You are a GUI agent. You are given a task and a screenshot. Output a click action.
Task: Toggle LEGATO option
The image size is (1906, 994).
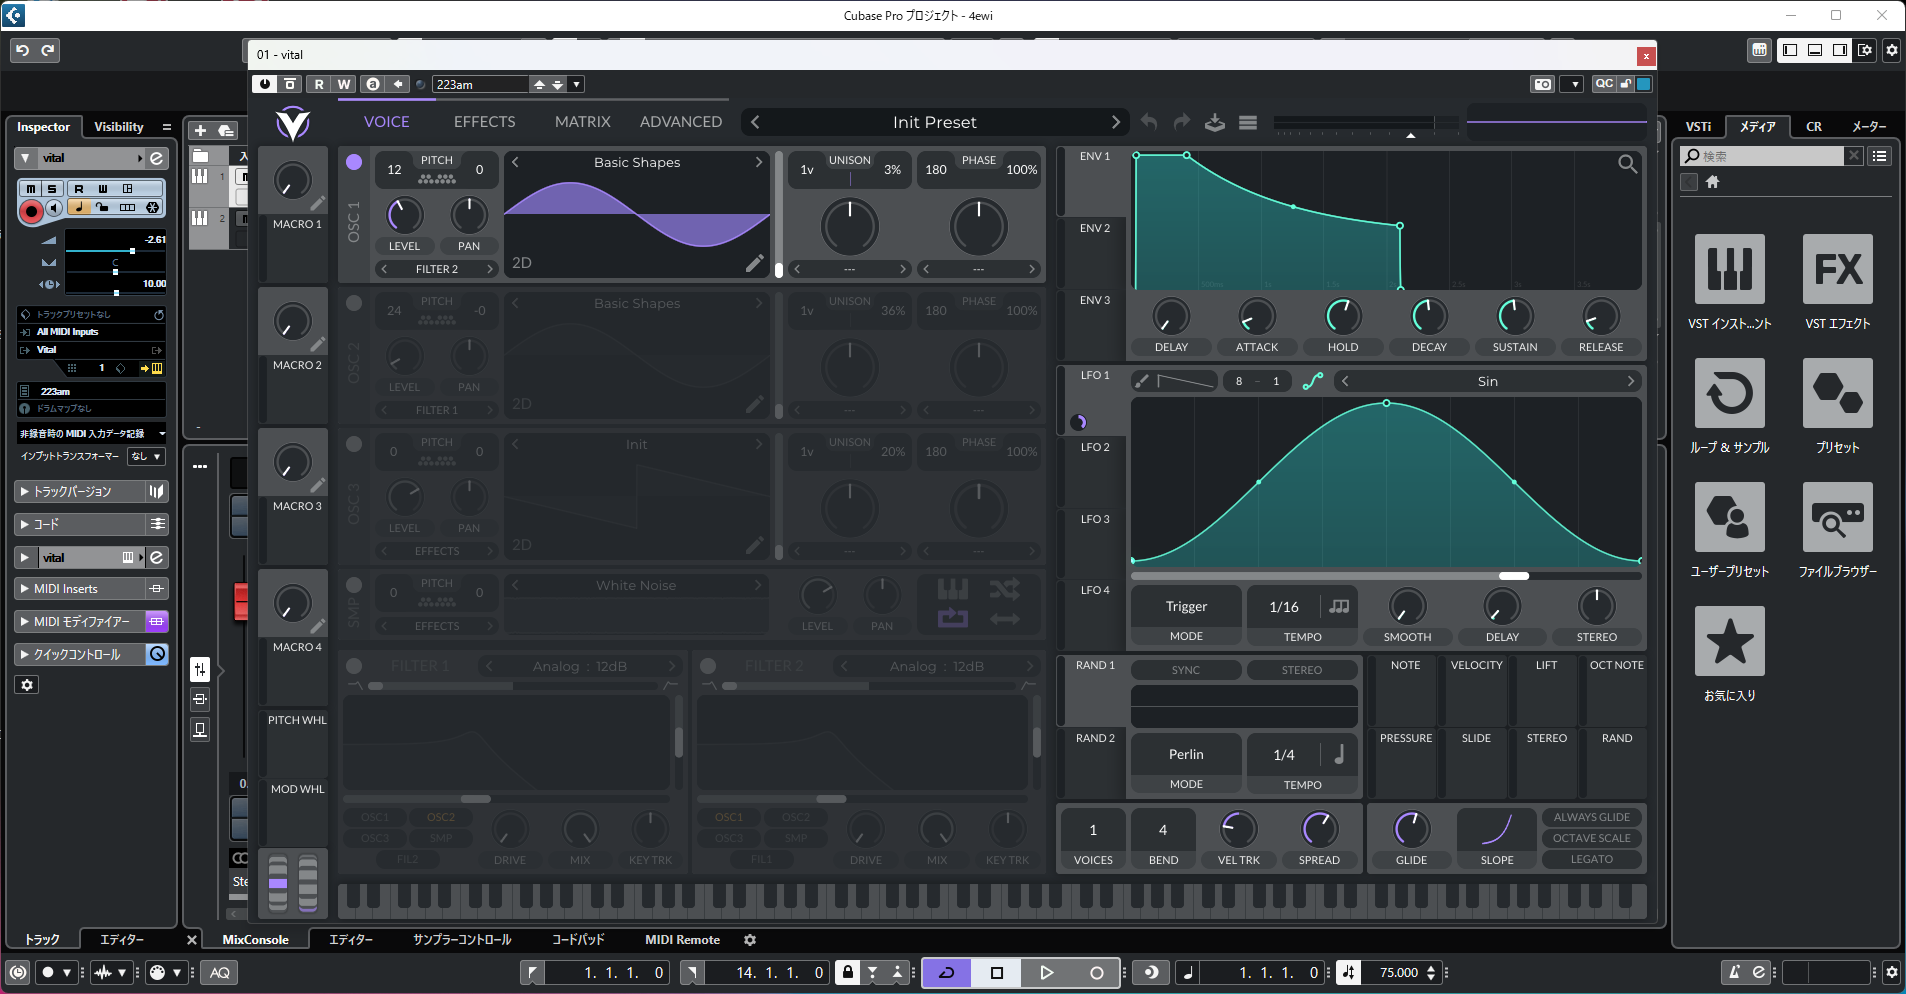(x=1591, y=859)
